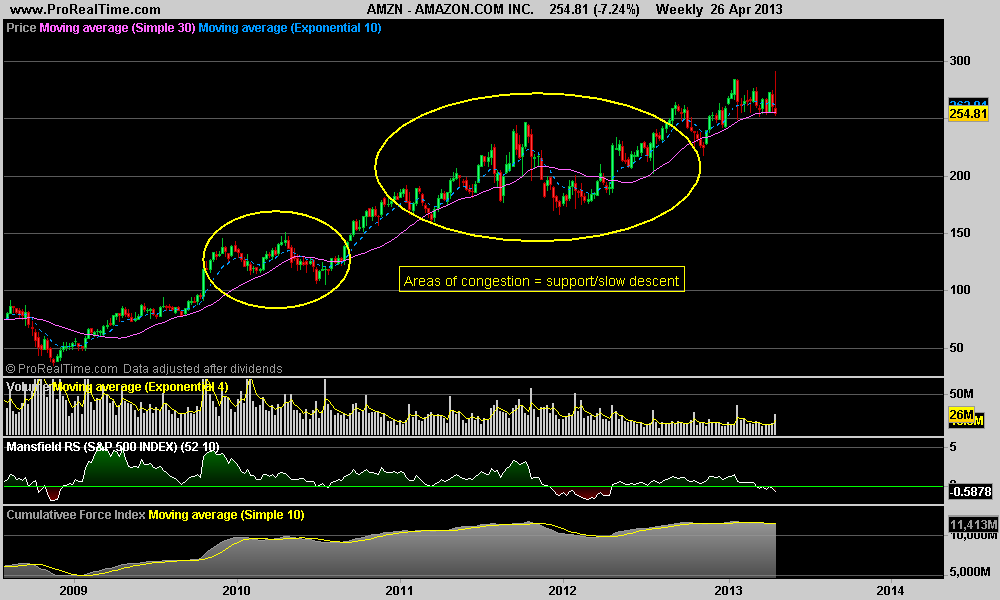Open the Cumulative Force Index label
Screen dimensions: 1000x600
(x=76, y=515)
